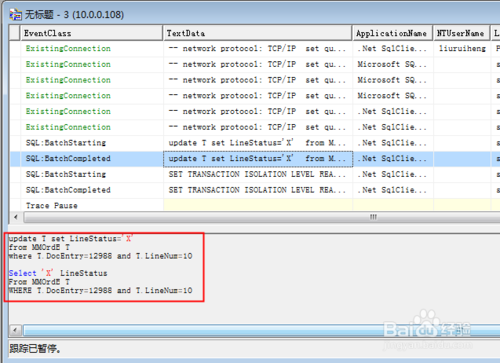Screen dimensions: 500x363
Task: Click the ApplicationName column header
Action: pyautogui.click(x=393, y=33)
